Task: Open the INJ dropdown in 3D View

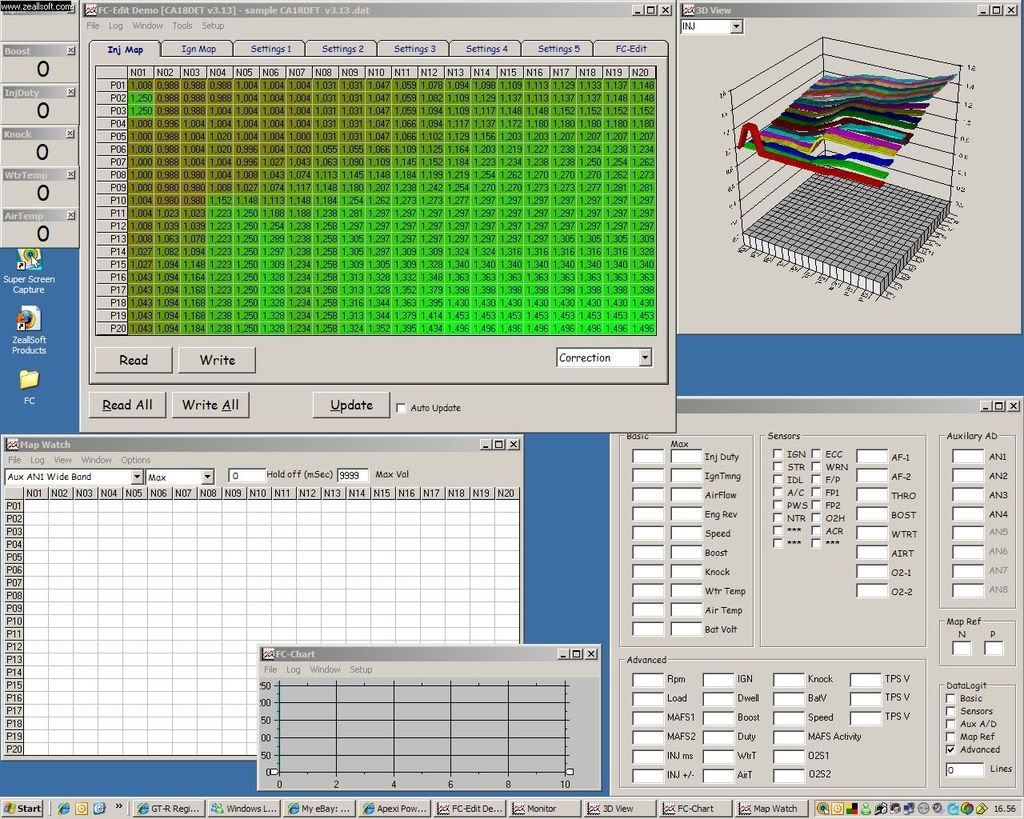Action: click(737, 27)
